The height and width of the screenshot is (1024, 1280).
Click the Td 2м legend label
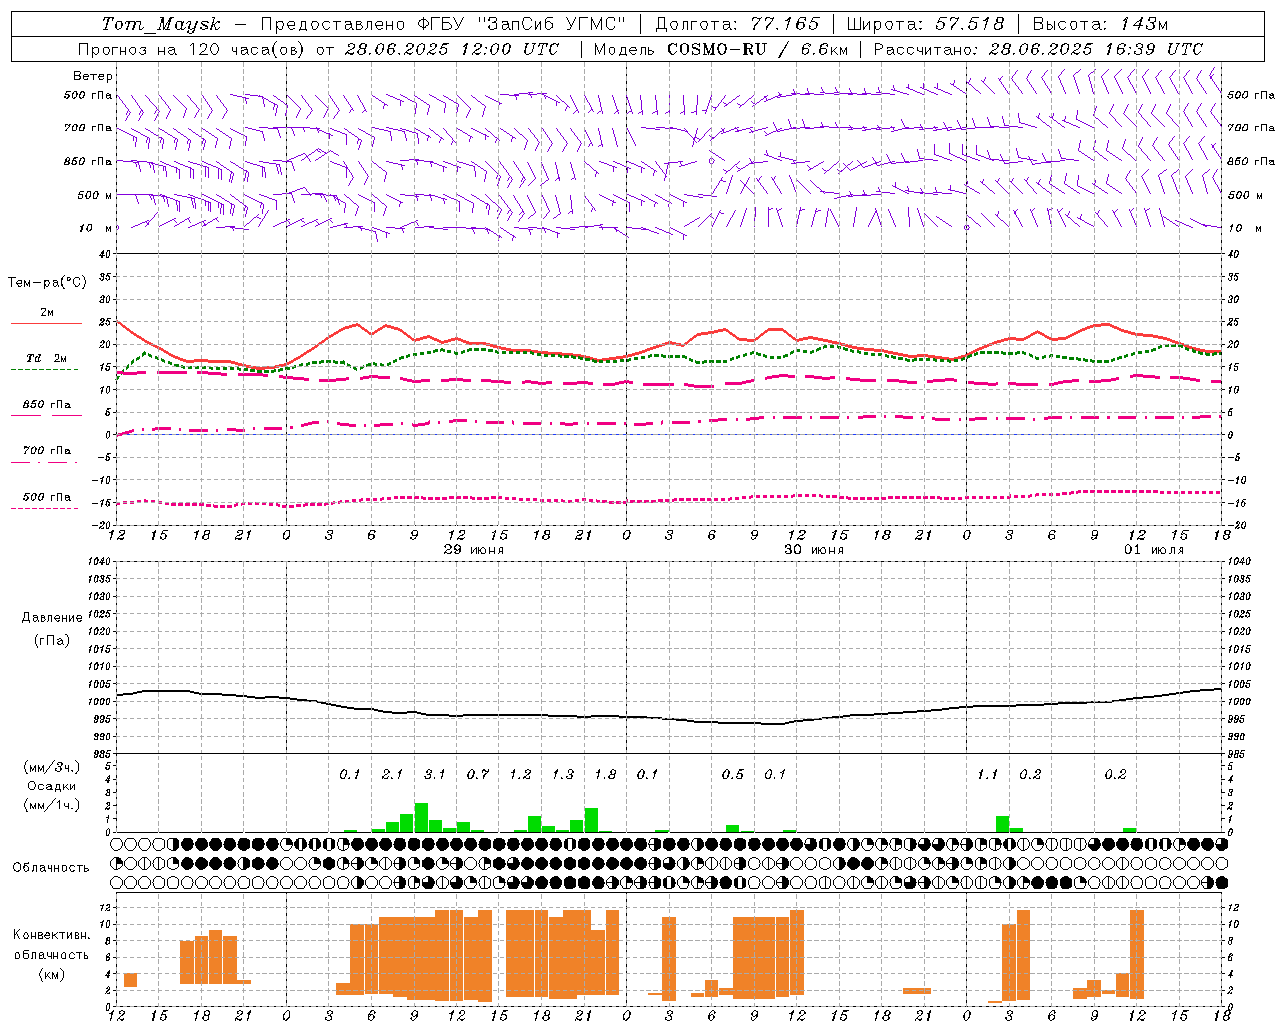47,358
